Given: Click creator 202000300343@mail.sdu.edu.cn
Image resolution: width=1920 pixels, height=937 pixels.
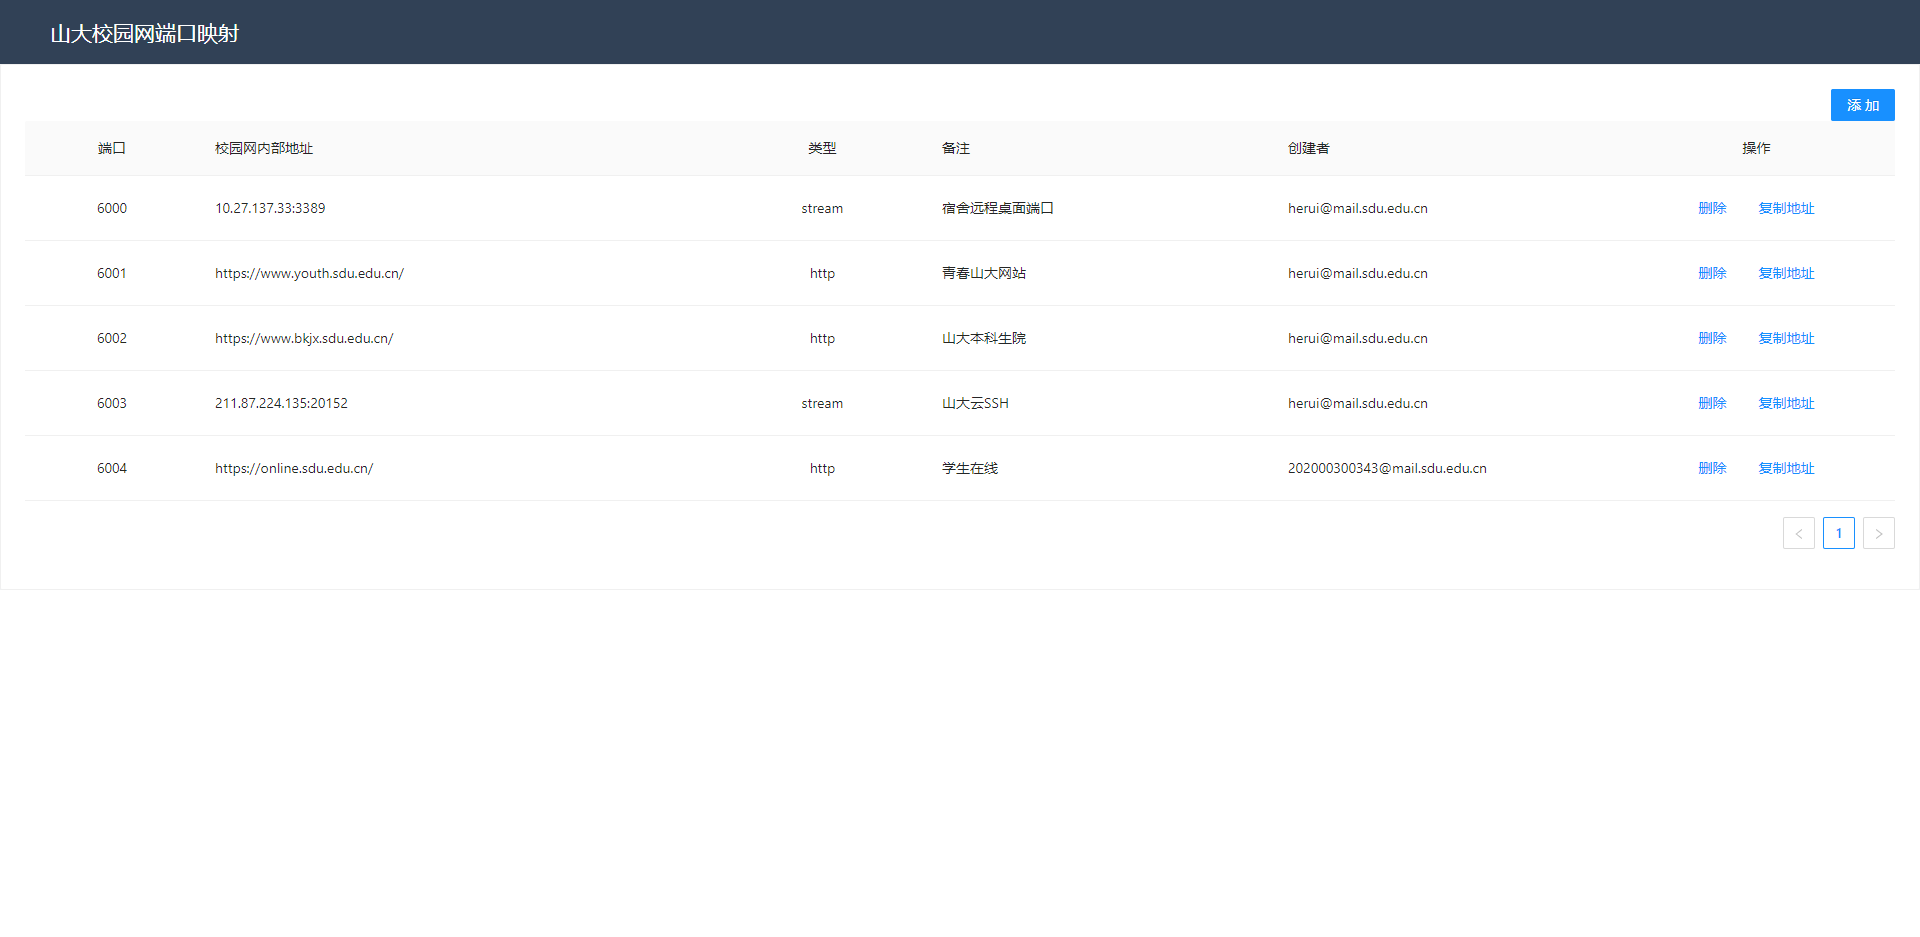Looking at the screenshot, I should pyautogui.click(x=1387, y=468).
